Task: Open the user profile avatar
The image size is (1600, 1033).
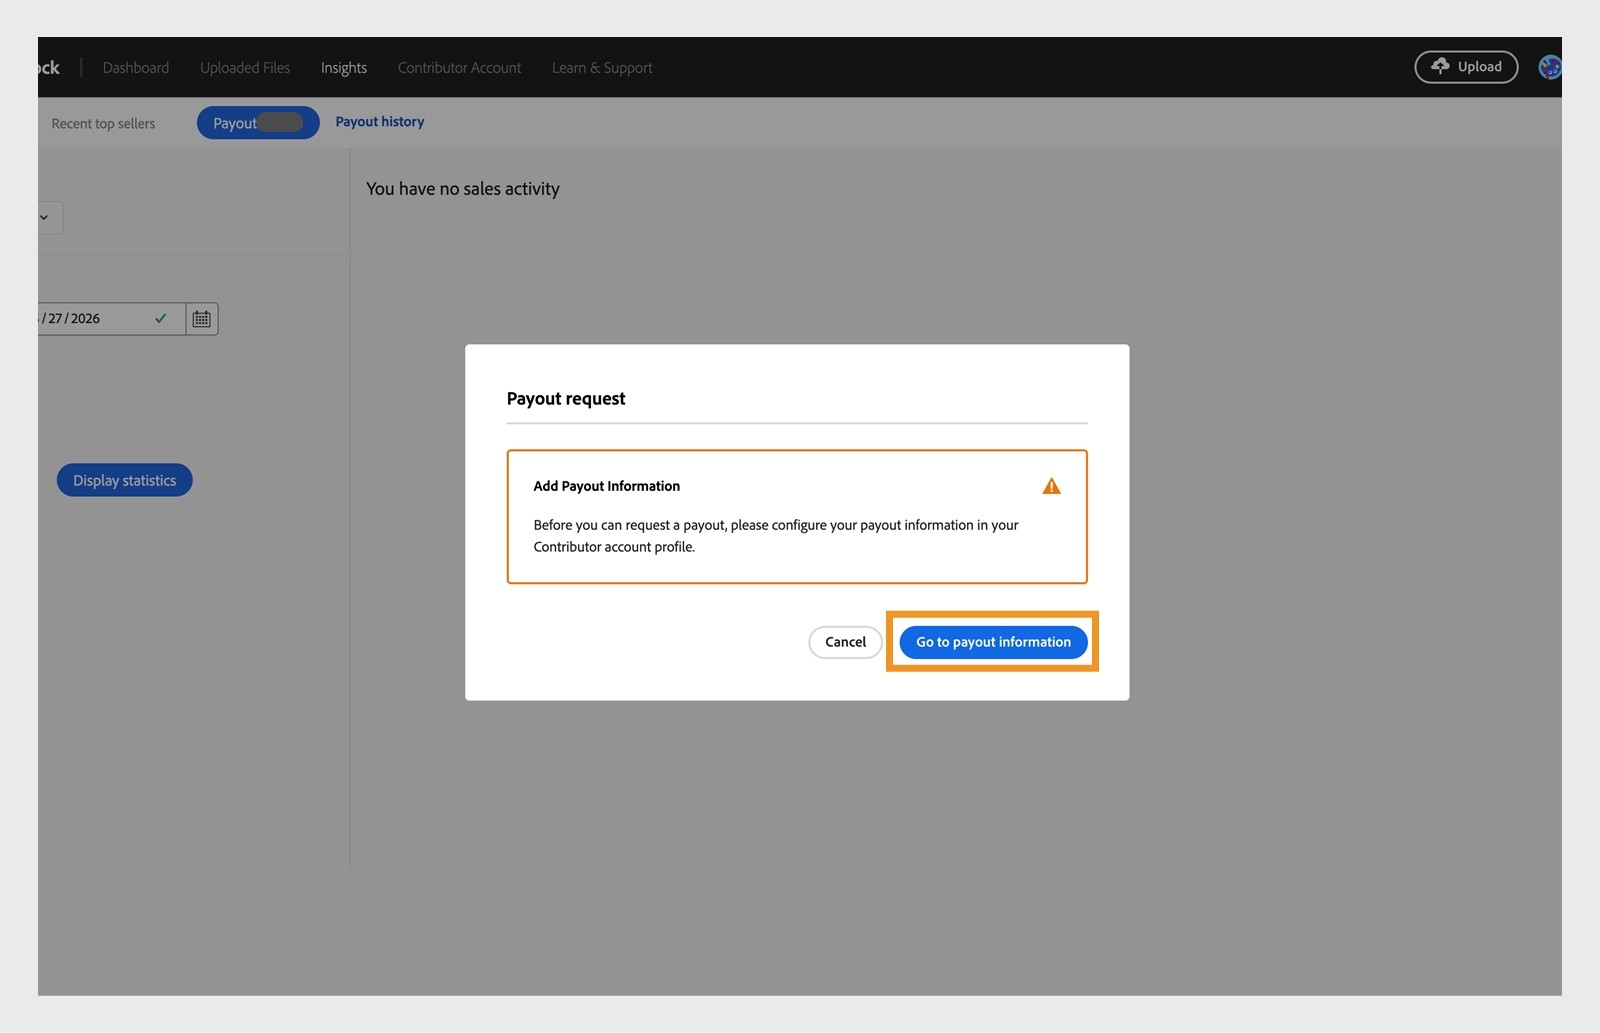Action: pyautogui.click(x=1550, y=67)
